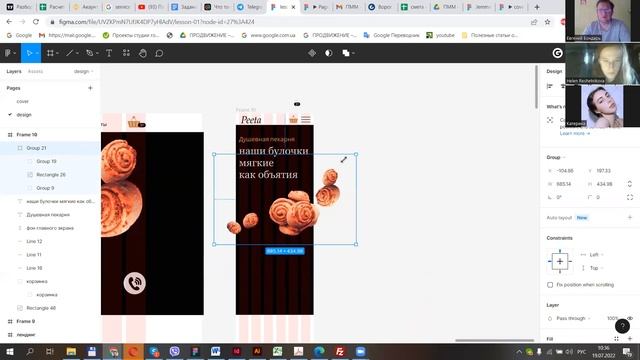Open Boolean operations dropdown arrow
This screenshot has height=360, width=640.
tap(353, 53)
